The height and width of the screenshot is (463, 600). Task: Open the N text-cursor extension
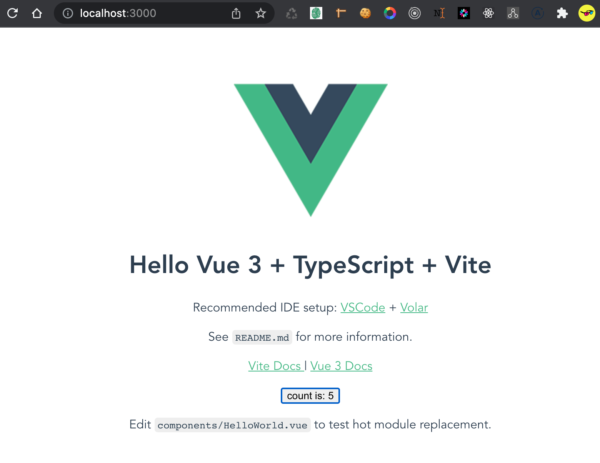[x=439, y=13]
